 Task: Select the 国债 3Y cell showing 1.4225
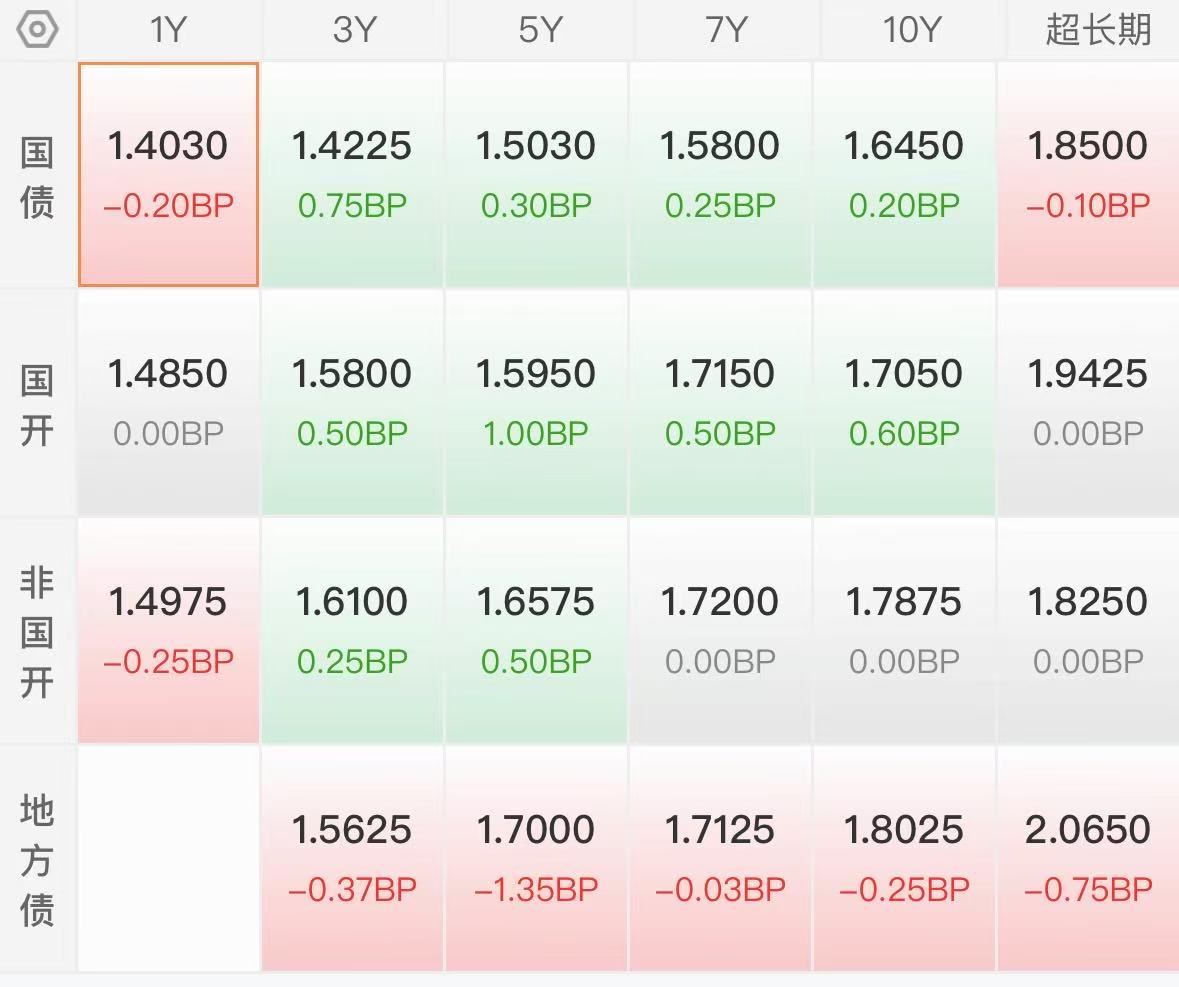tap(352, 174)
